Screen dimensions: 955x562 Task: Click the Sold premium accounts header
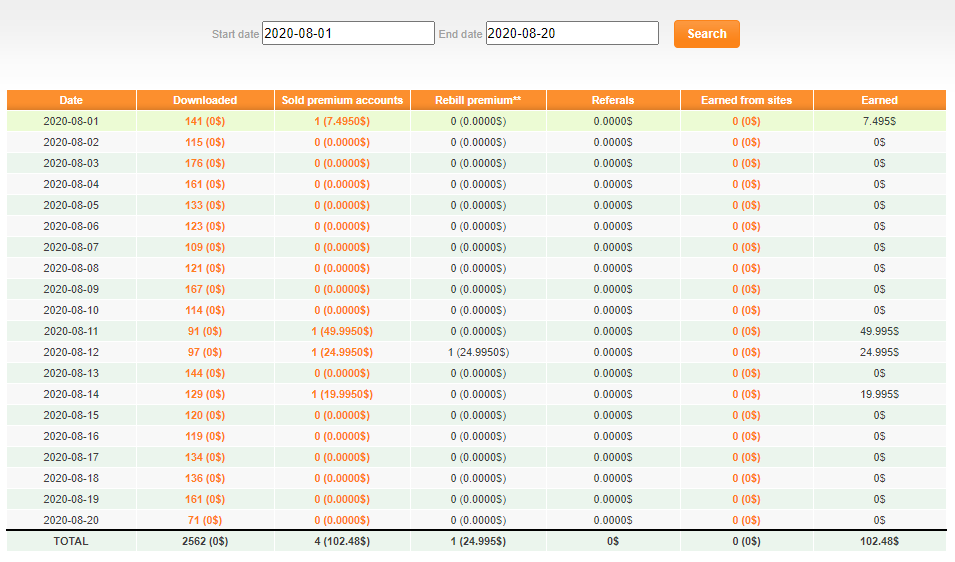pos(342,100)
